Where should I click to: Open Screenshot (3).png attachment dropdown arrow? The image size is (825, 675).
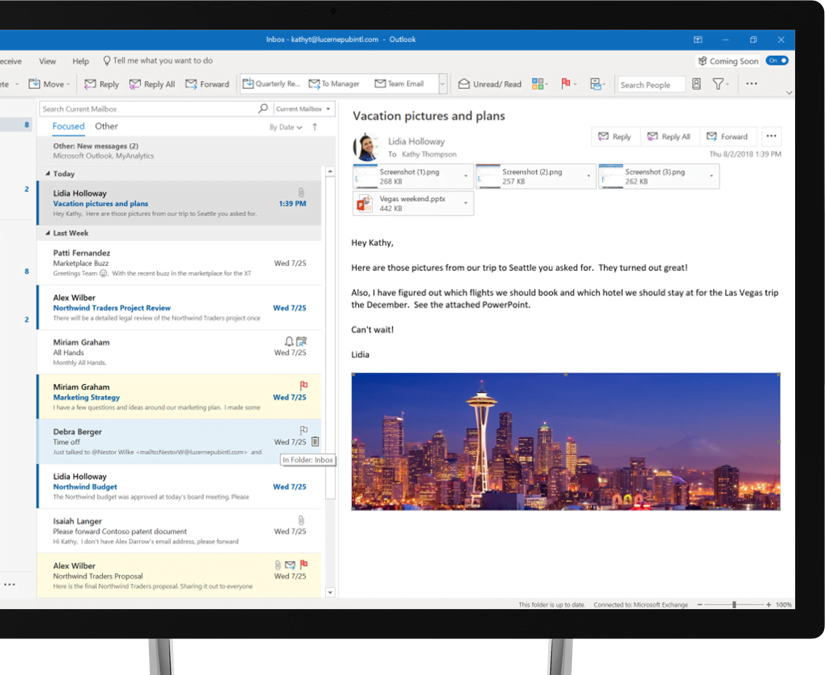711,176
